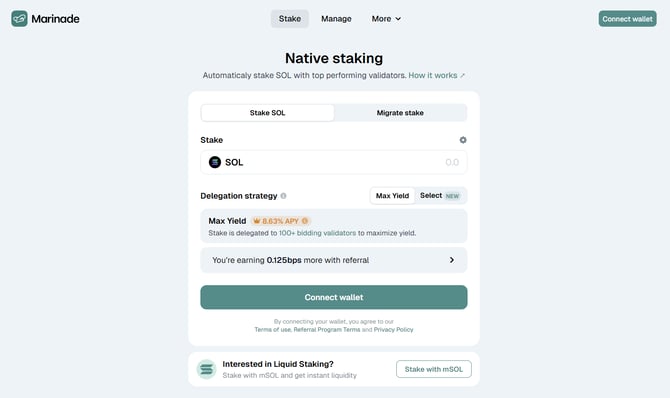Viewport: 670px width, 398px height.
Task: Expand referral earnings chevron arrow
Action: point(452,260)
